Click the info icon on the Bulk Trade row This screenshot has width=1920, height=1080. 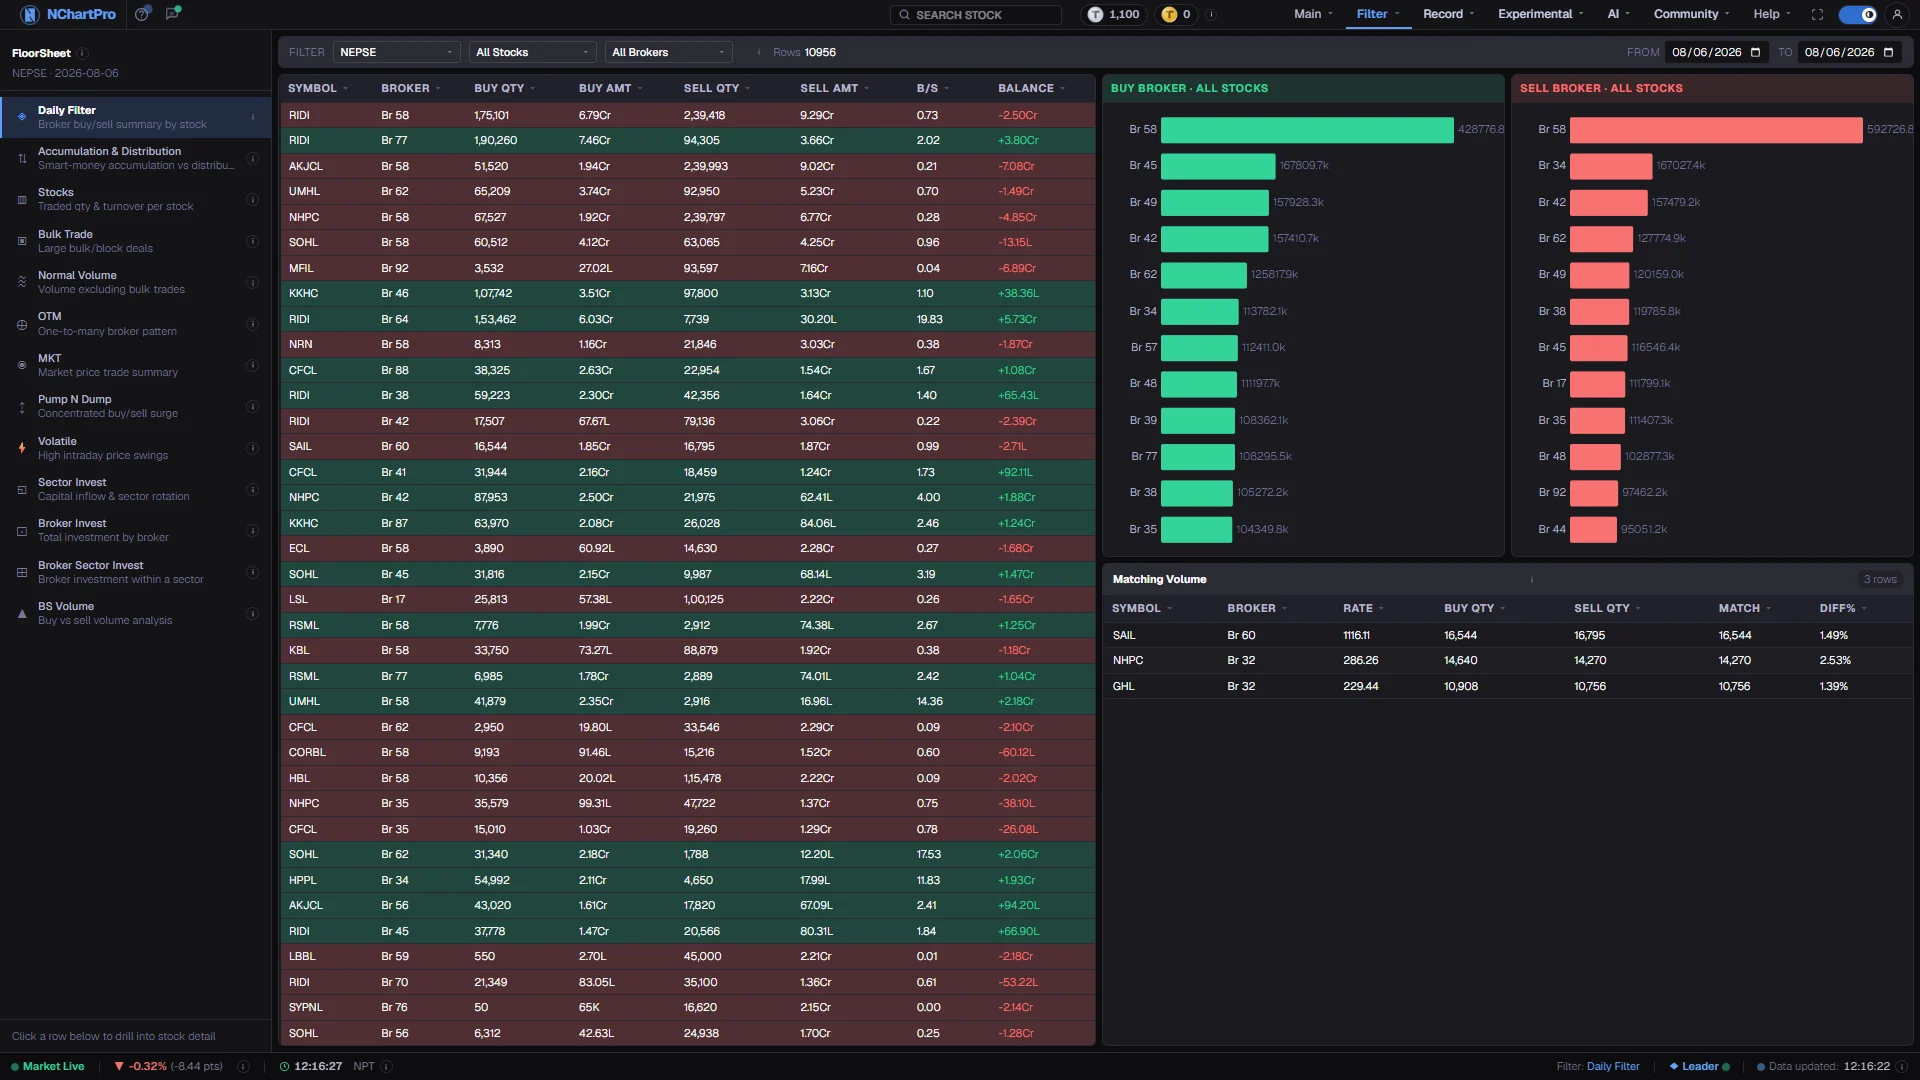point(252,241)
